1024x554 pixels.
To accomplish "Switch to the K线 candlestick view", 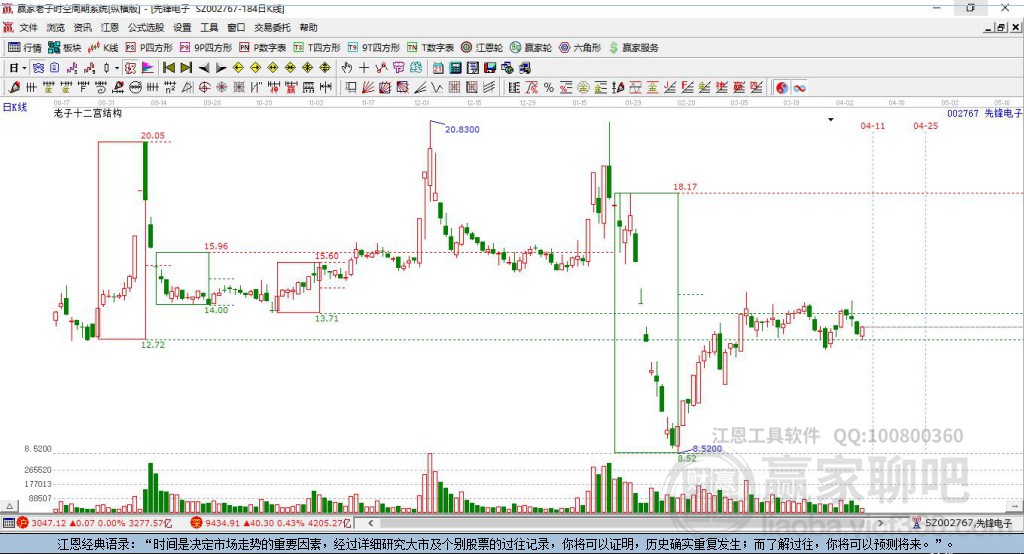I will 103,48.
